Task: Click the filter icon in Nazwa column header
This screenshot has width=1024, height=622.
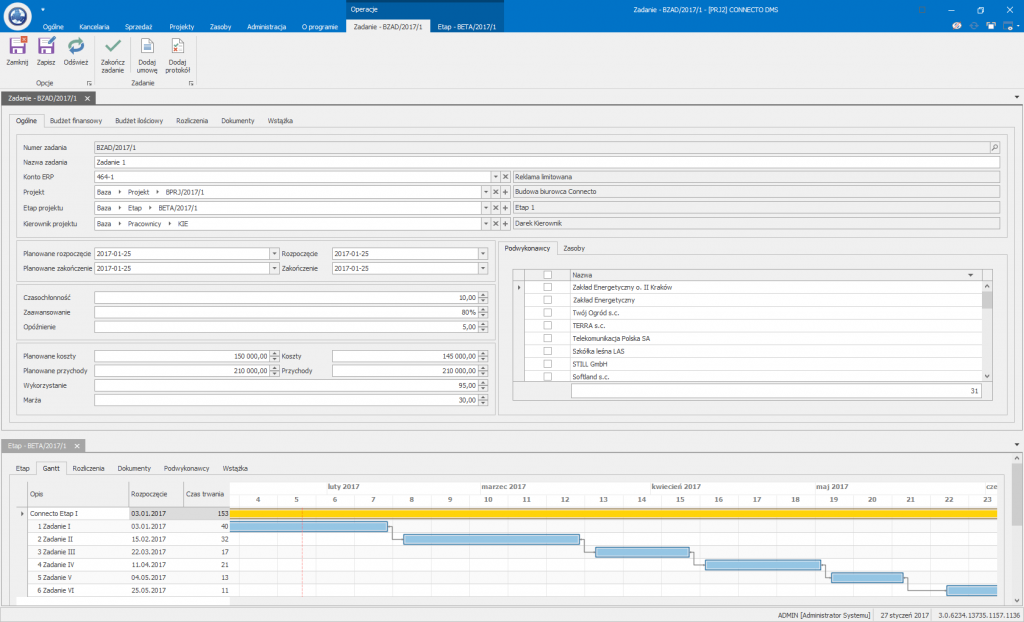Action: click(x=971, y=275)
